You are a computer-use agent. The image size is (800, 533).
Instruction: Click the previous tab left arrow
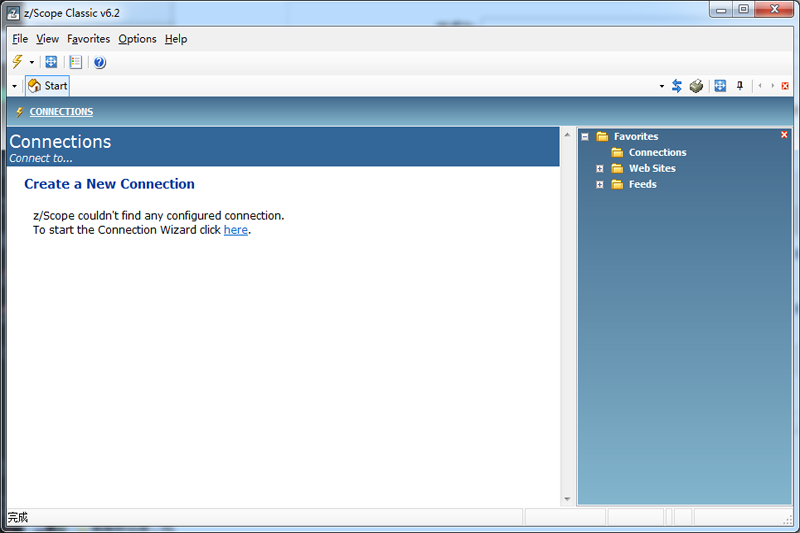[x=760, y=86]
